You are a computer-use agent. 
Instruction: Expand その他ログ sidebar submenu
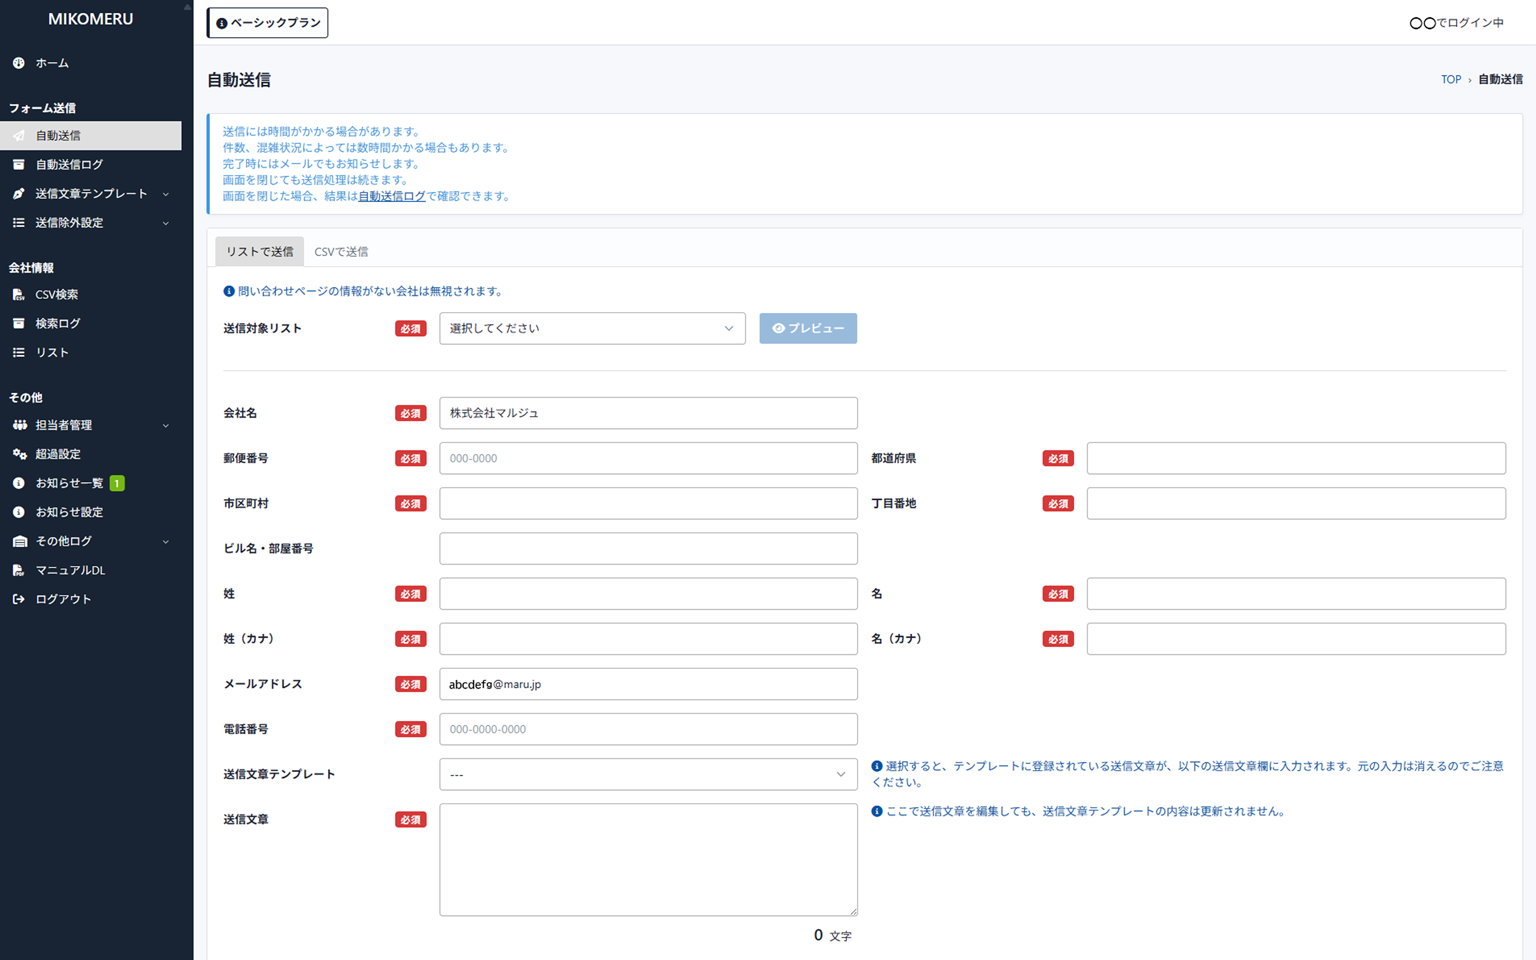pos(165,541)
